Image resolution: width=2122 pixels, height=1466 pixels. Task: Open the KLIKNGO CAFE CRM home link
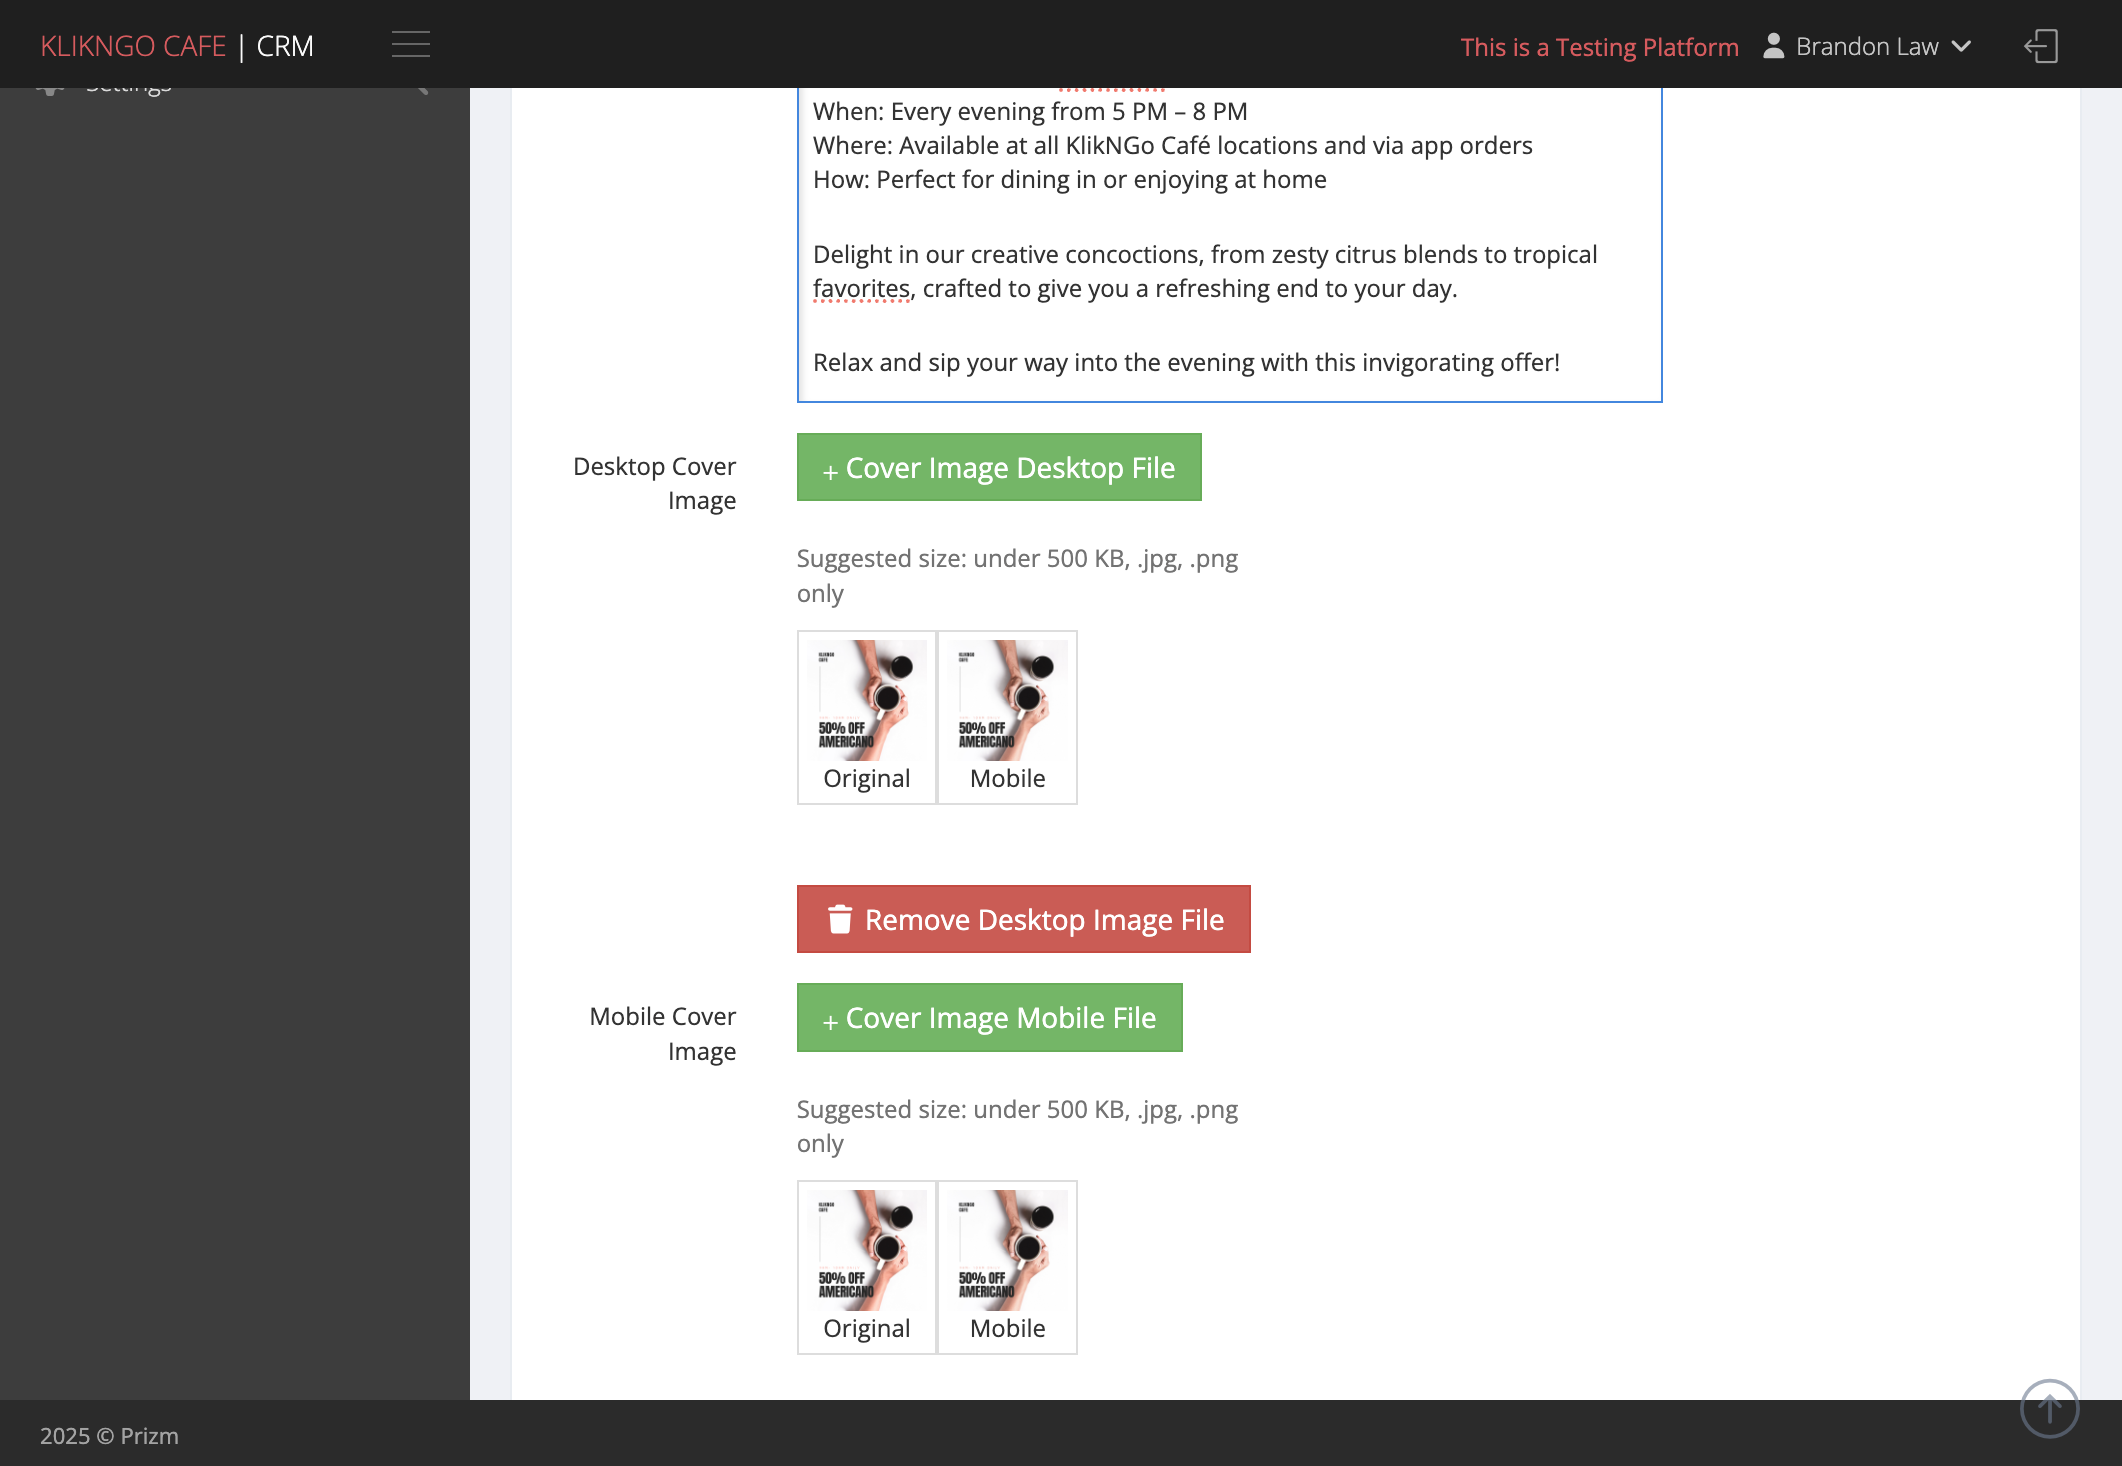177,46
